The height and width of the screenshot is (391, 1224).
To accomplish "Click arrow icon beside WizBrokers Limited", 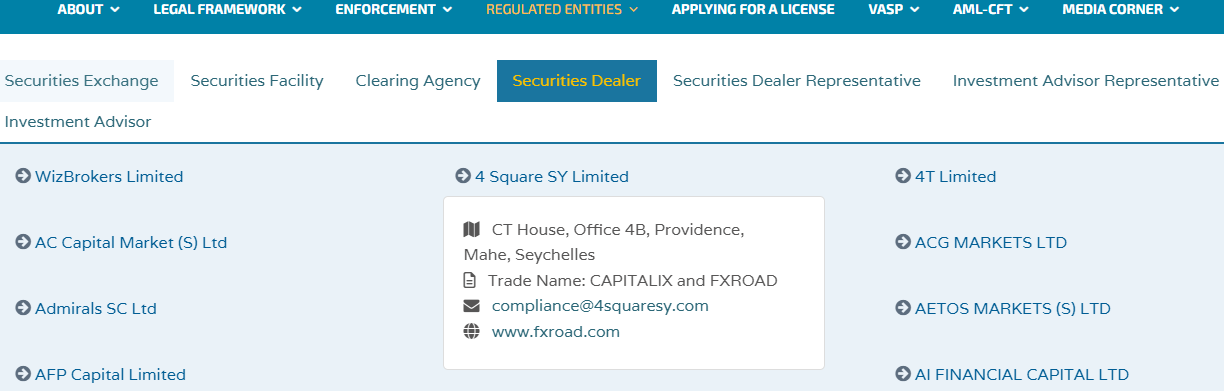I will click(x=23, y=176).
